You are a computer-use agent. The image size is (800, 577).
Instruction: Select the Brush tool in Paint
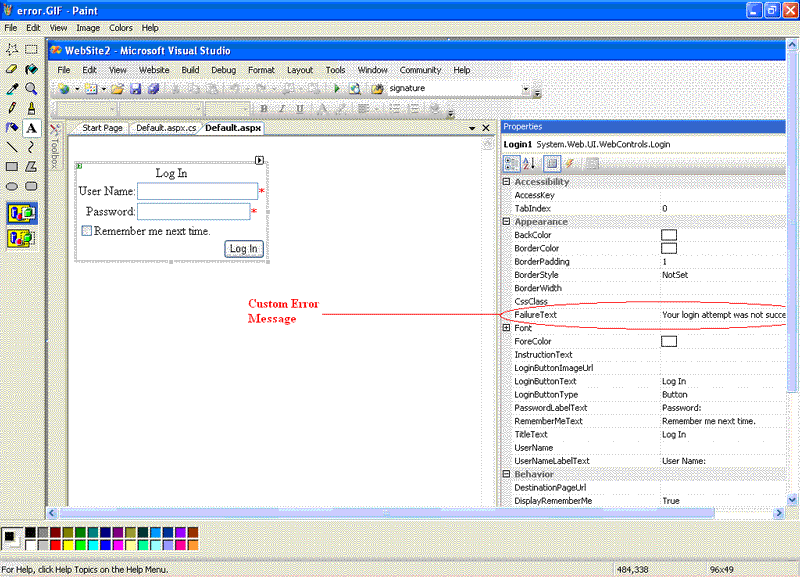(x=31, y=108)
